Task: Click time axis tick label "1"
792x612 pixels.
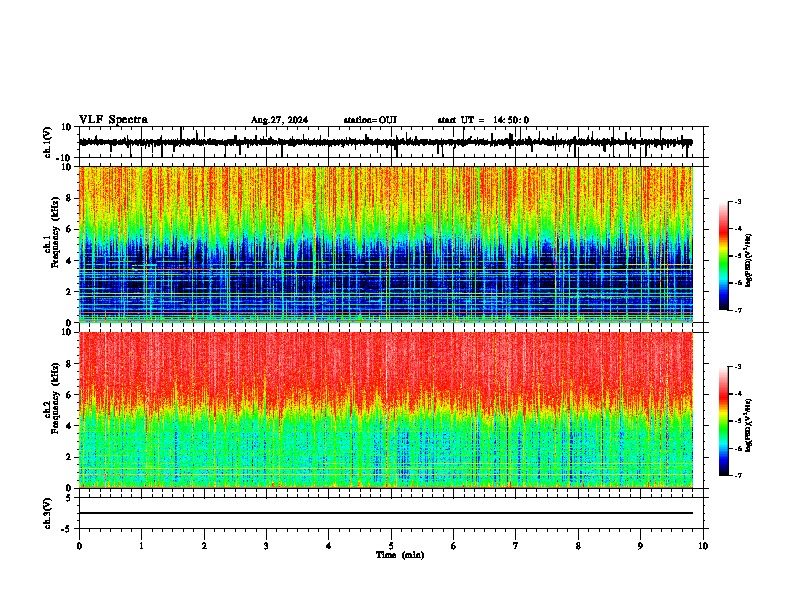Action: [x=141, y=546]
